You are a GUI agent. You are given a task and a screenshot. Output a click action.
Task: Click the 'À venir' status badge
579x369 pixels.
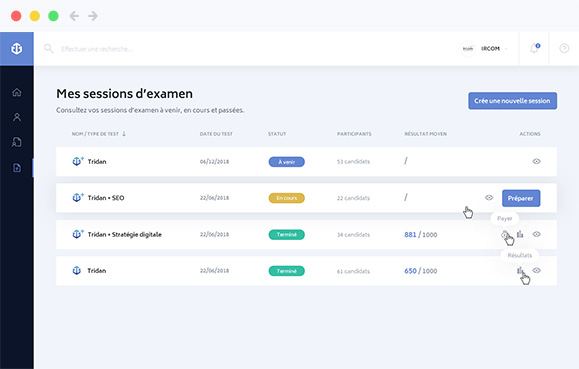(287, 162)
